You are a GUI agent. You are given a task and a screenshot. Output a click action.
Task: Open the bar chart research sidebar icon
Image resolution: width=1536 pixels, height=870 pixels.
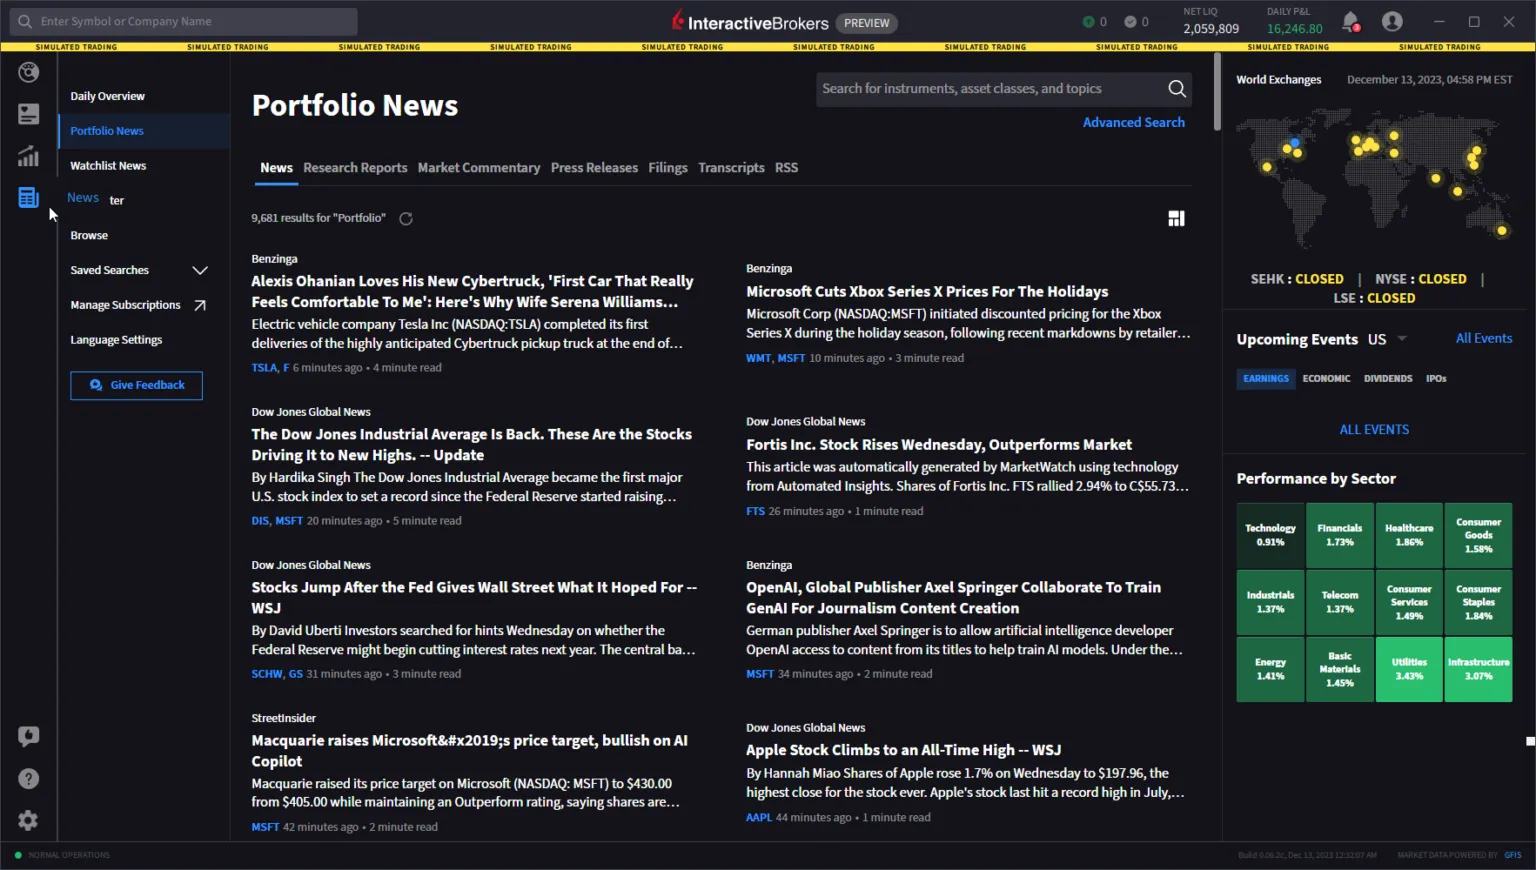coord(28,156)
